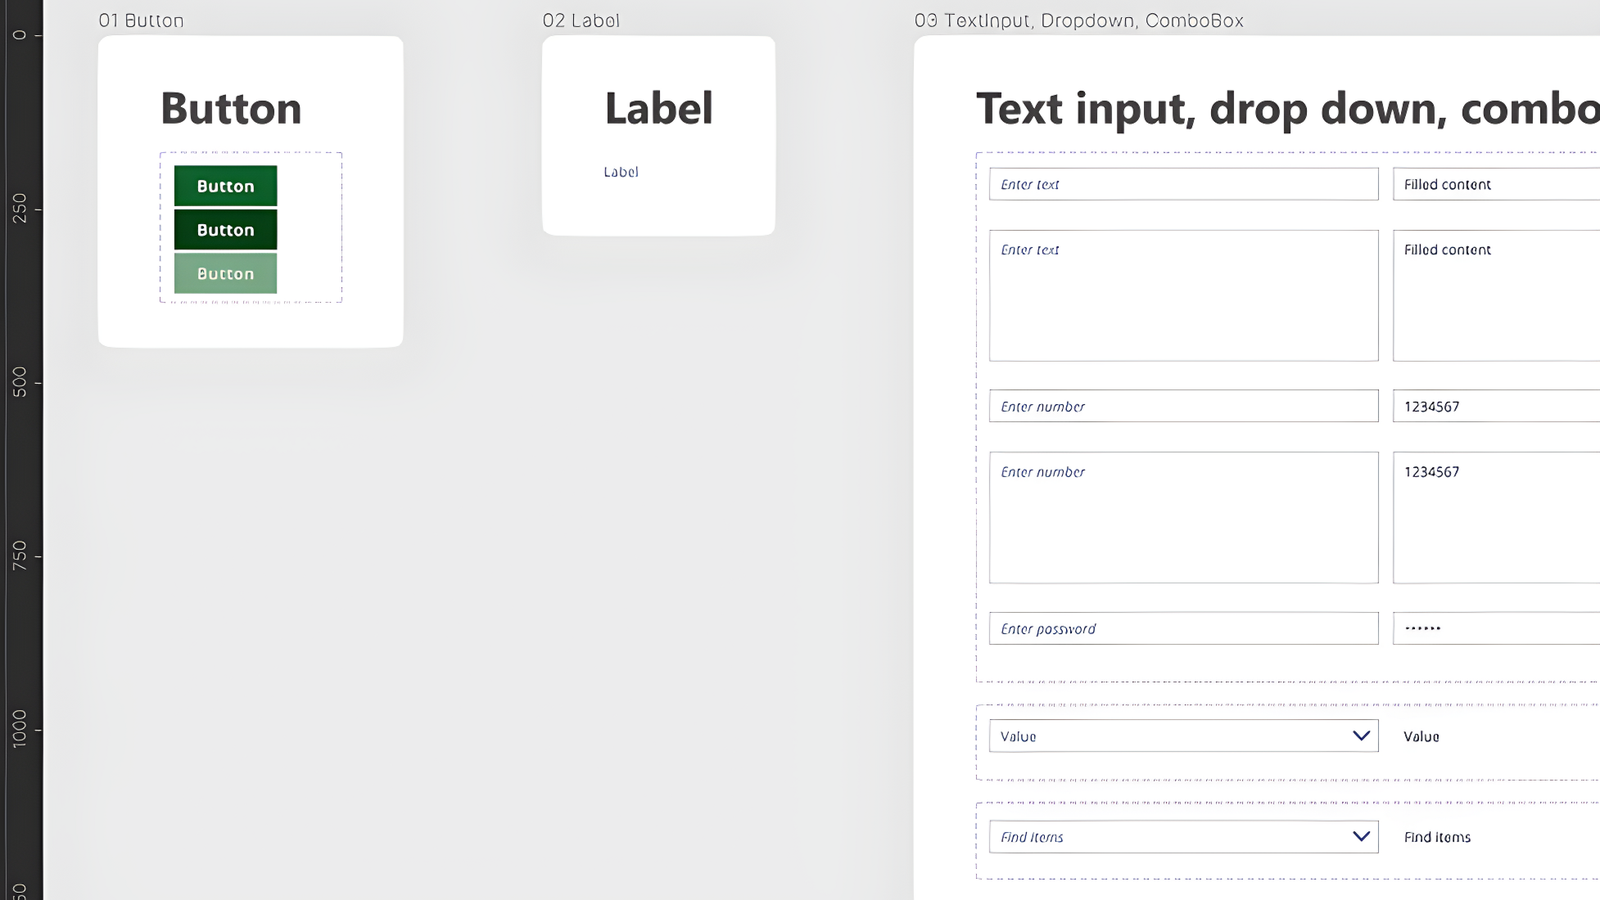Click the single-line 1234567 field
Viewport: 1600px width, 900px height.
pyautogui.click(x=1496, y=406)
